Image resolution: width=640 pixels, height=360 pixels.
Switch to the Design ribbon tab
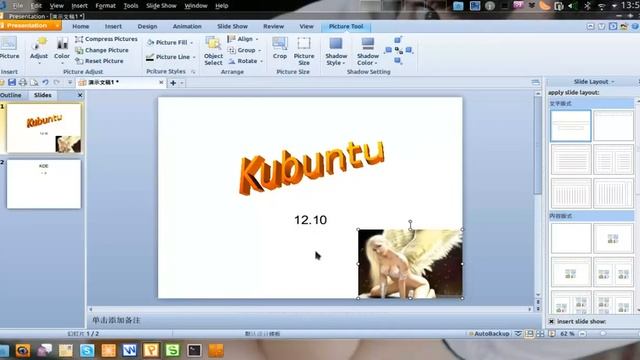pos(147,26)
